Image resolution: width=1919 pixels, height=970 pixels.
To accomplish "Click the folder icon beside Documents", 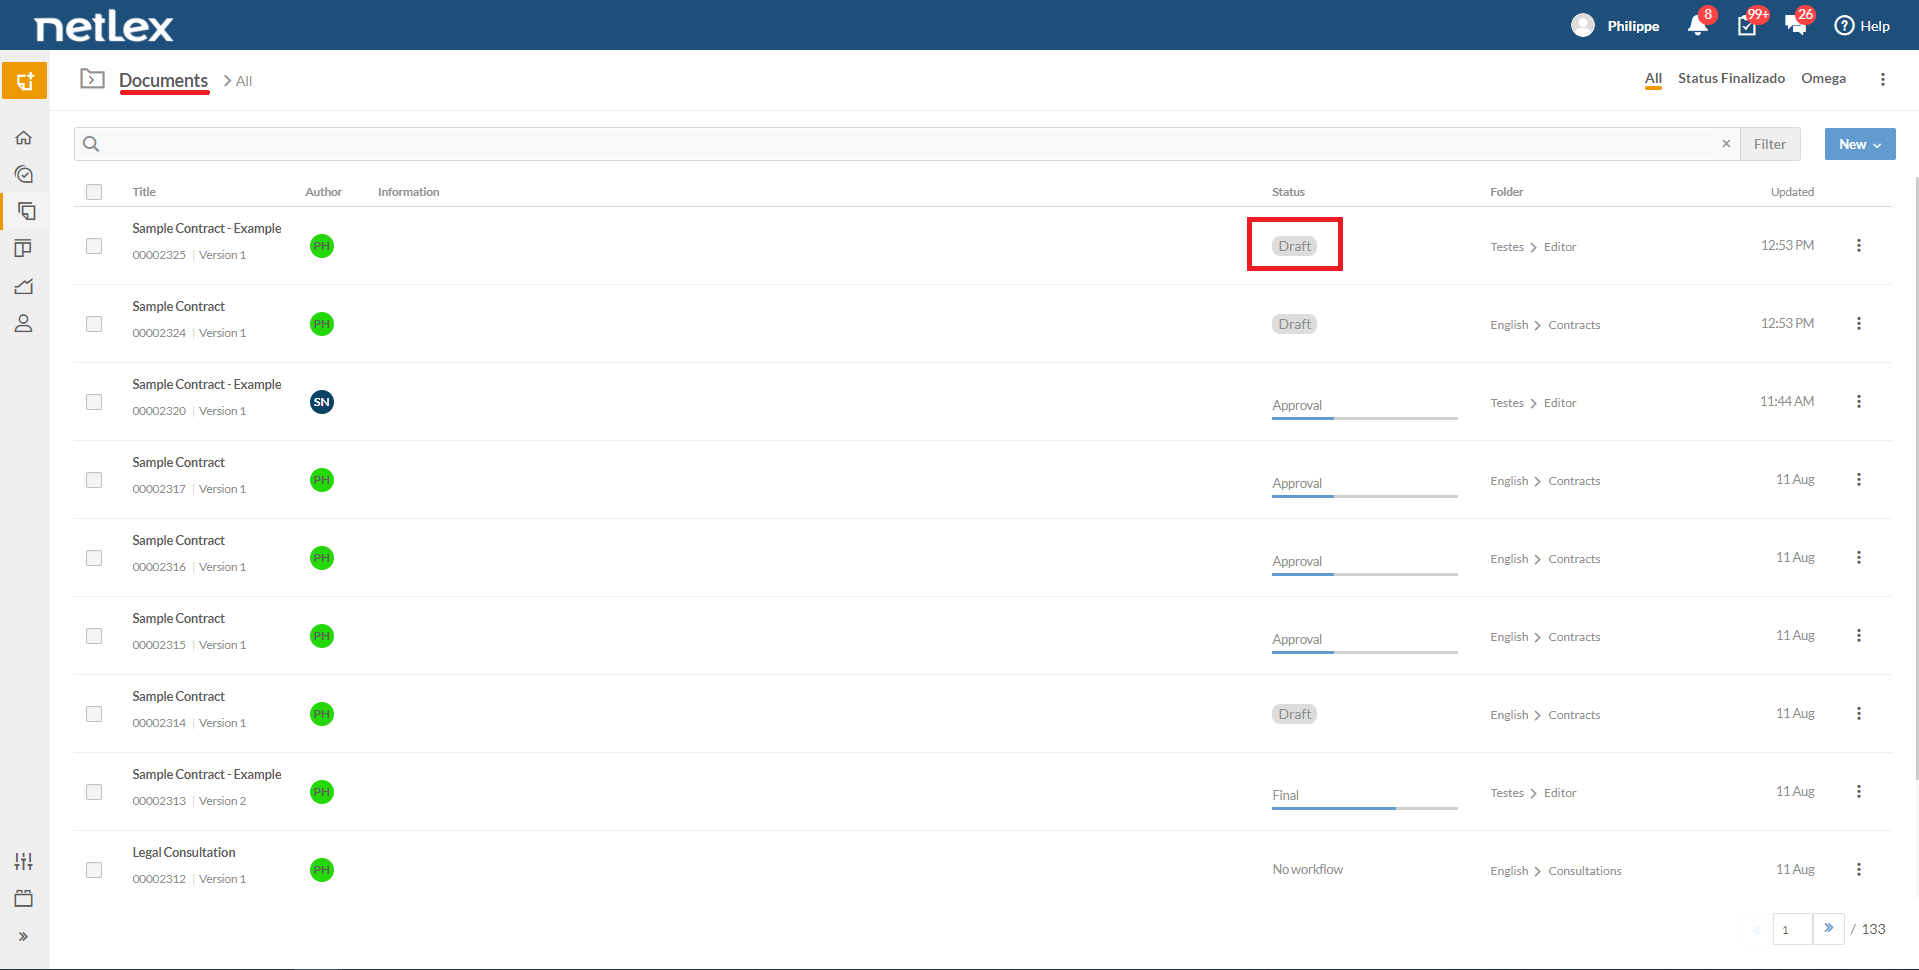I will [93, 78].
